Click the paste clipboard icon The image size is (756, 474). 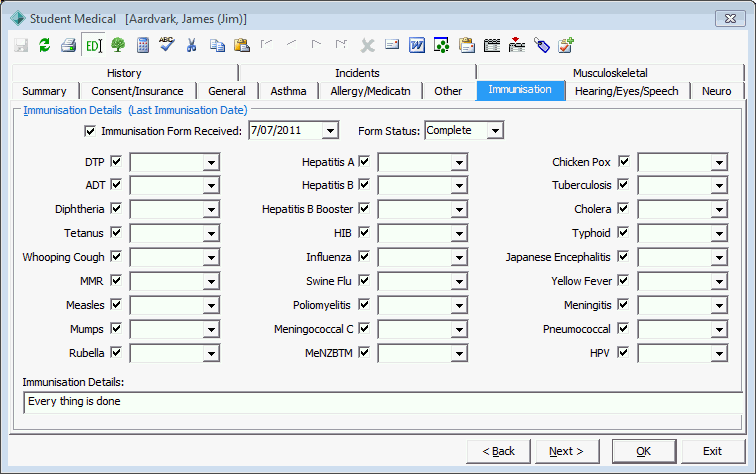pos(242,45)
